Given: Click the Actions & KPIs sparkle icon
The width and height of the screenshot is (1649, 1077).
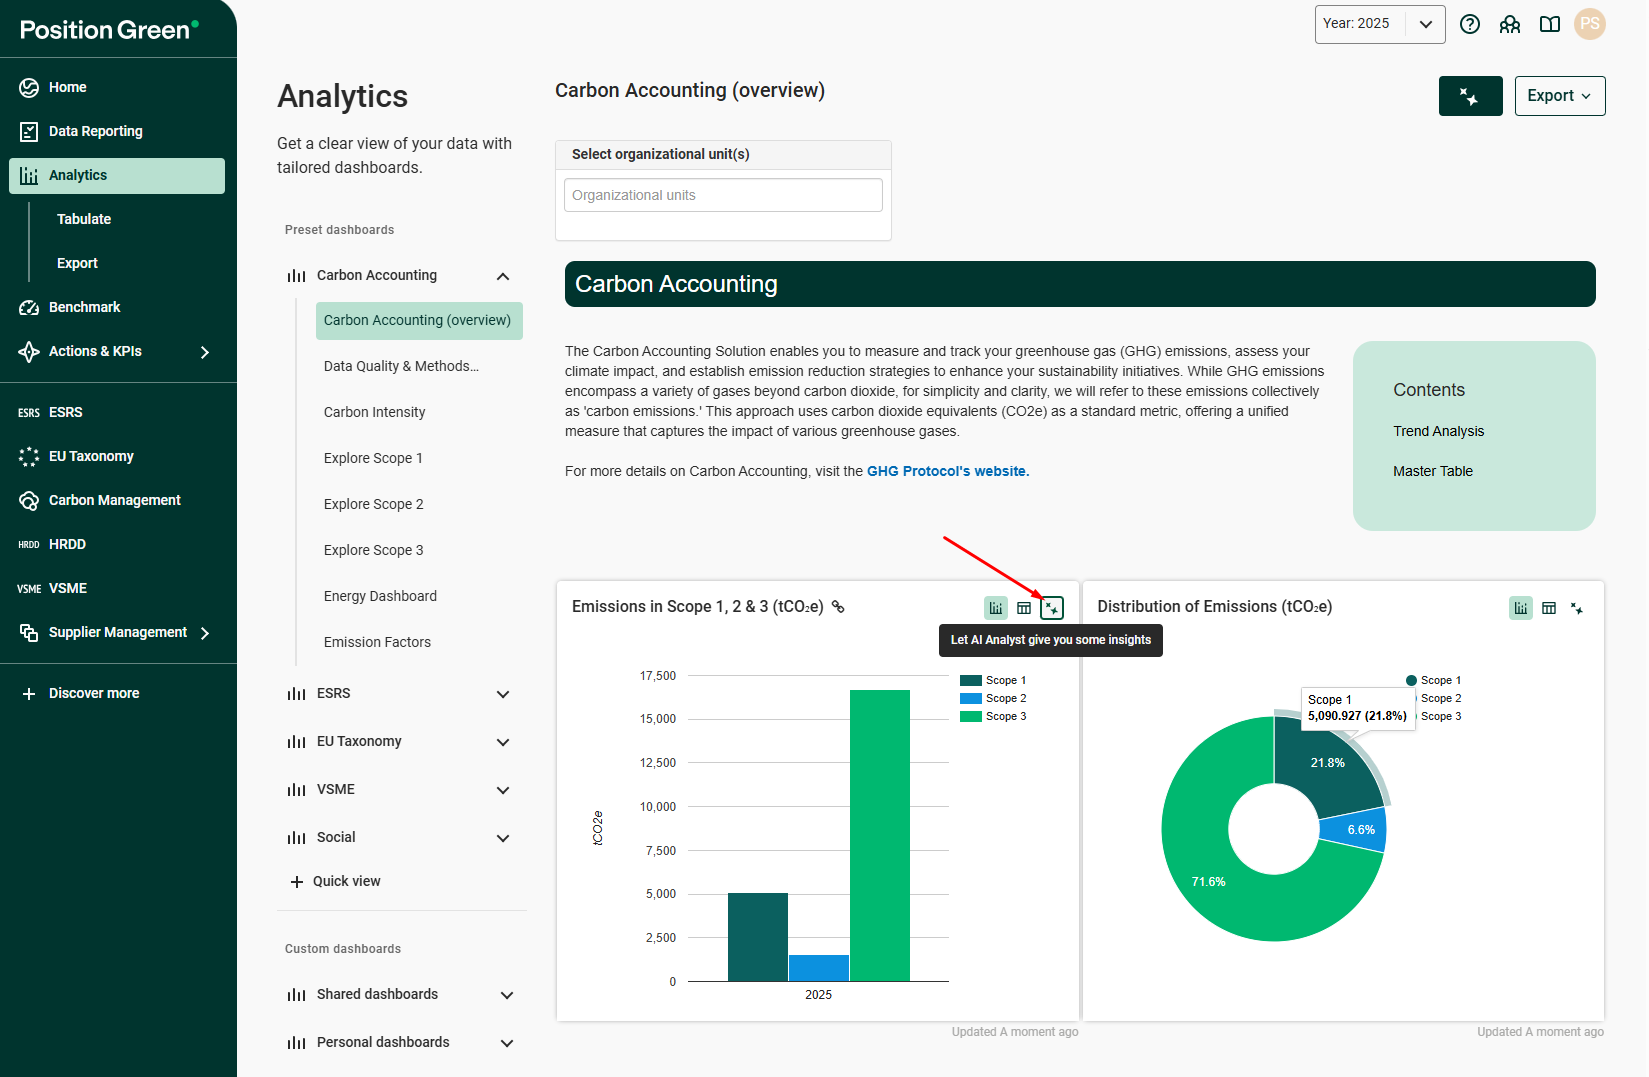Looking at the screenshot, I should coord(29,351).
